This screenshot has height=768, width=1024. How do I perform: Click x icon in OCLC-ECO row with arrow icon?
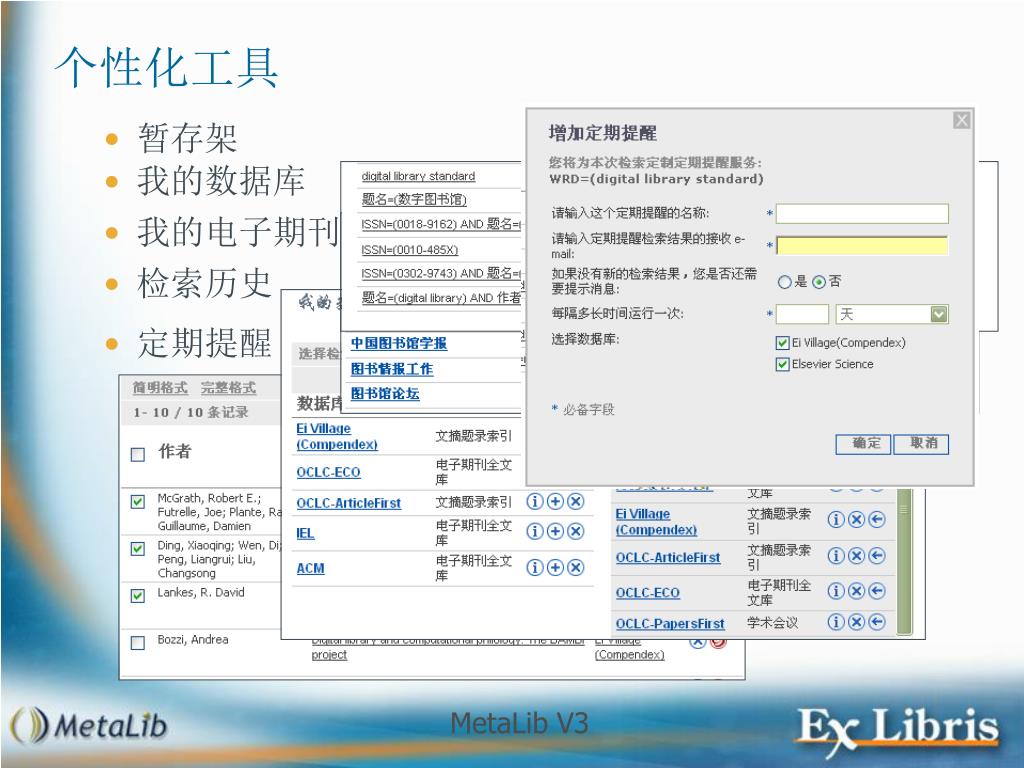point(856,591)
